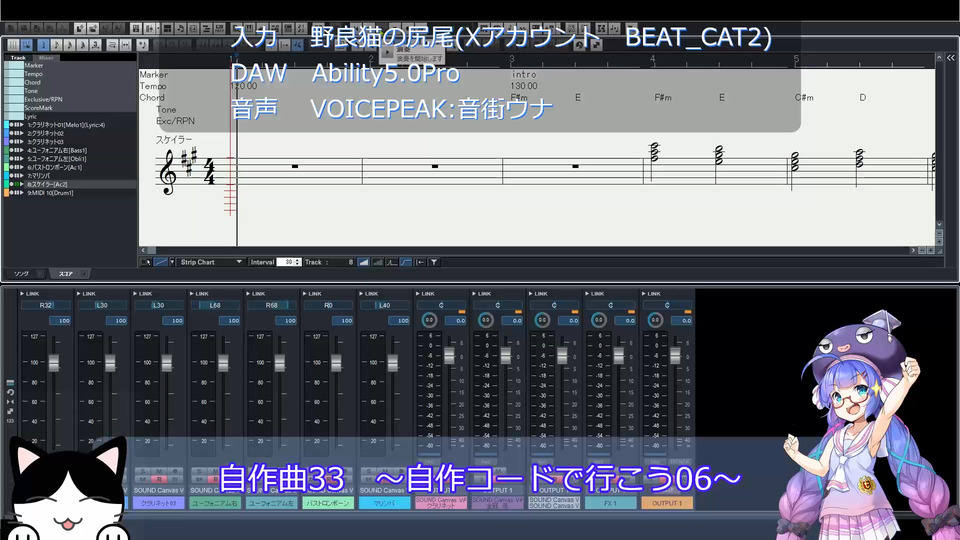Open the score editor icon with note symbol

[x=181, y=28]
